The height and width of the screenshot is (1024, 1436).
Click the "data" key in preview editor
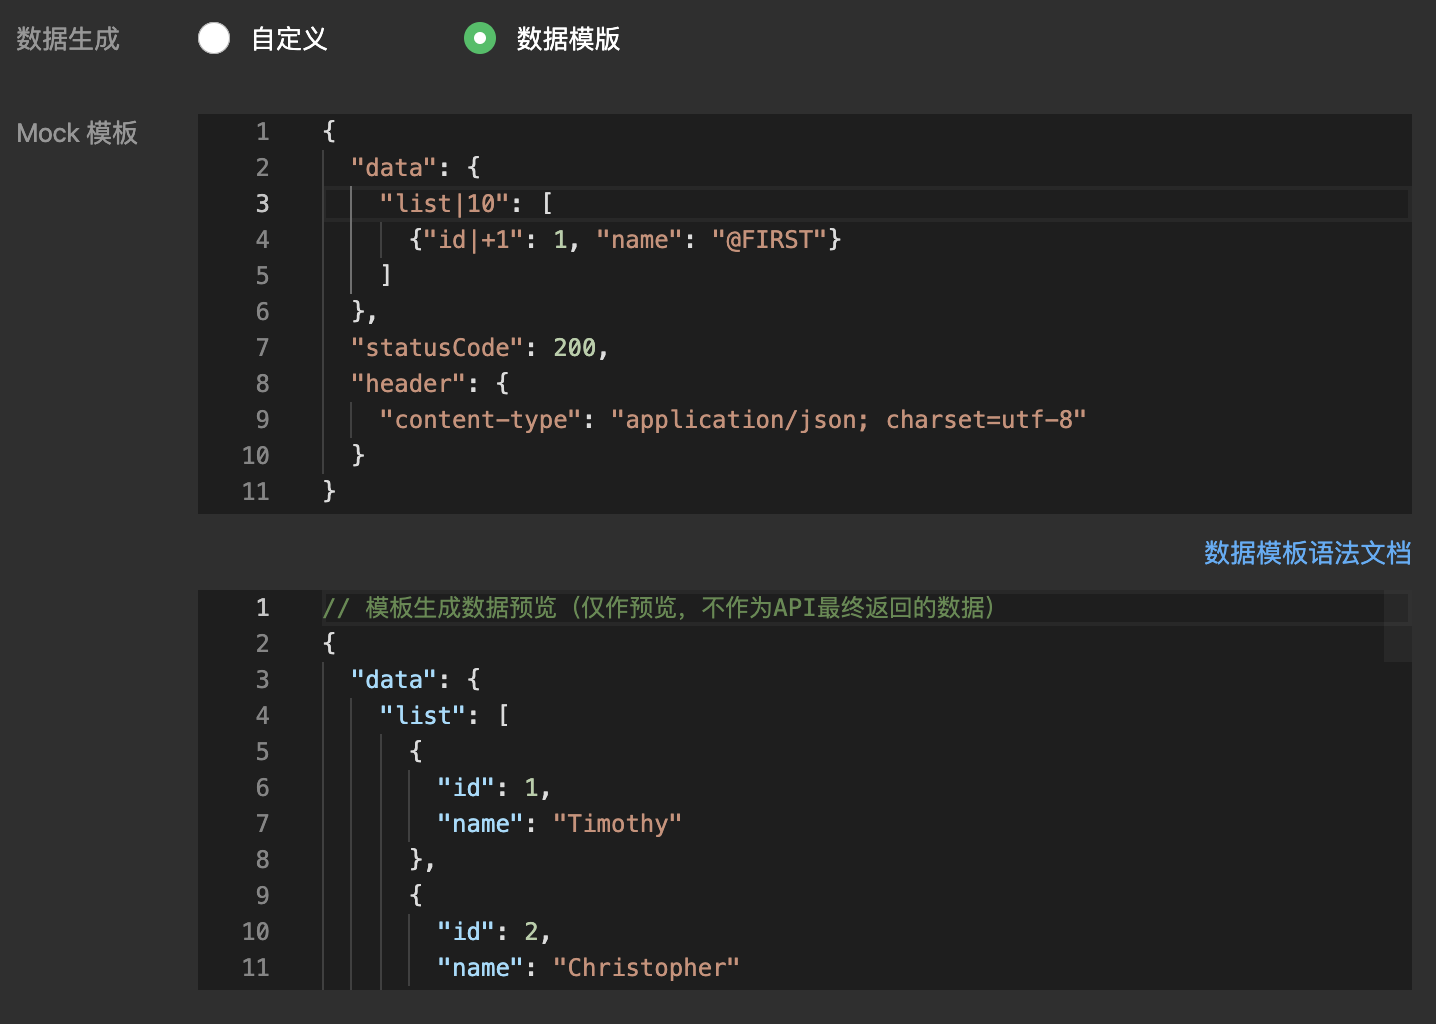[x=394, y=680]
